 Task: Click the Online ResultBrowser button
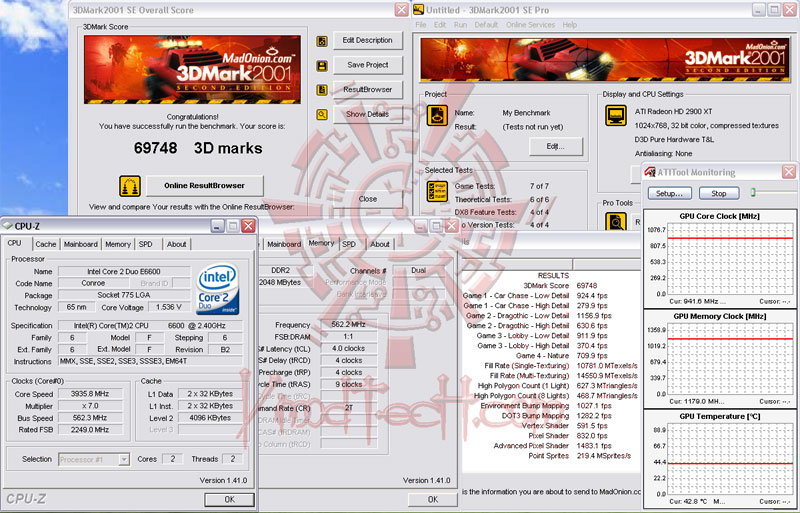point(205,185)
